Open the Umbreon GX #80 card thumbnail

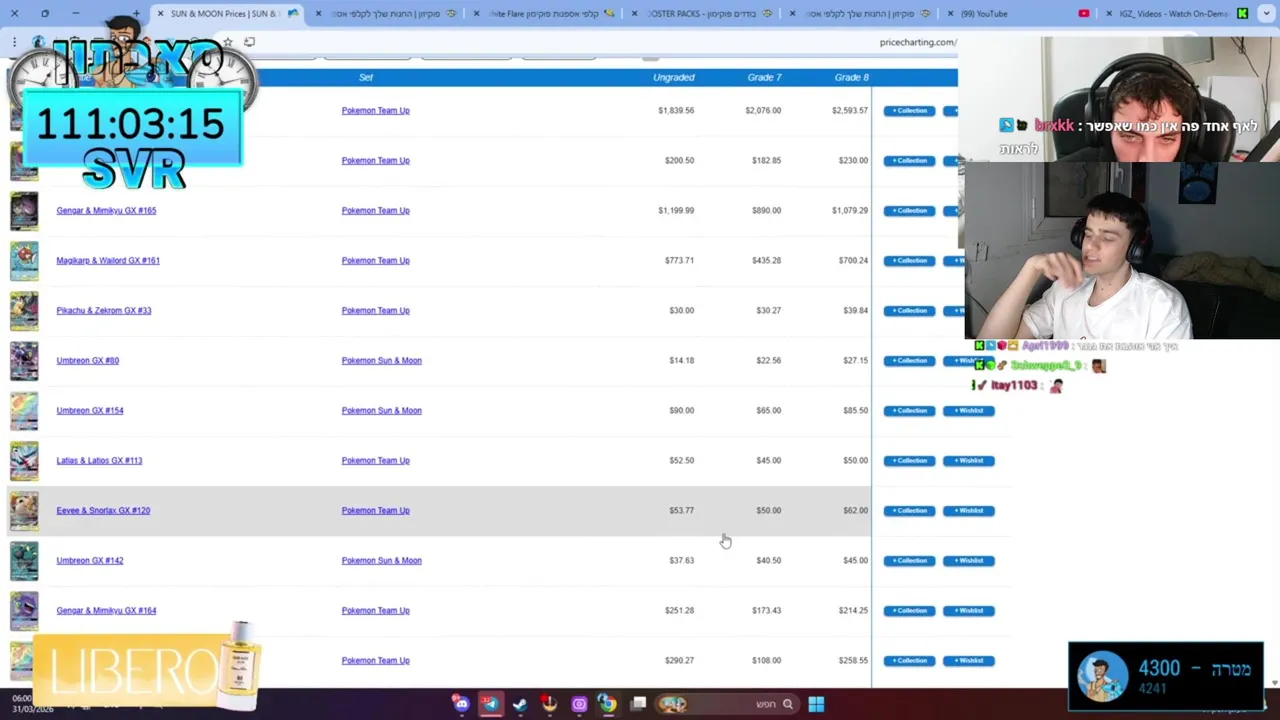tap(24, 361)
